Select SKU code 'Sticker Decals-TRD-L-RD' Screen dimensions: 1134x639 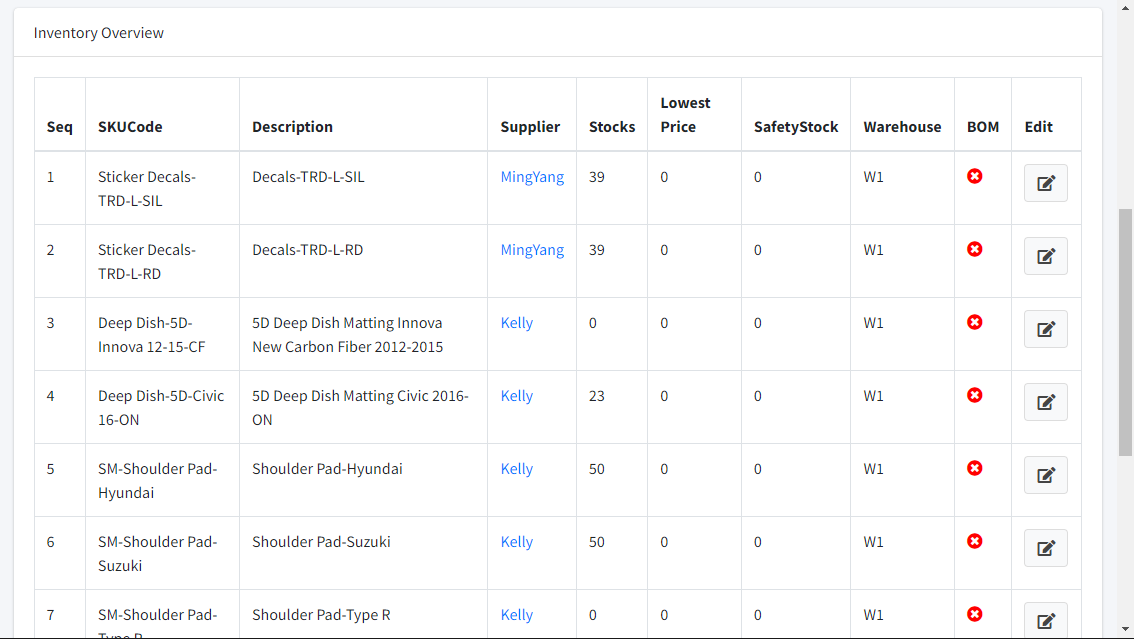147,262
